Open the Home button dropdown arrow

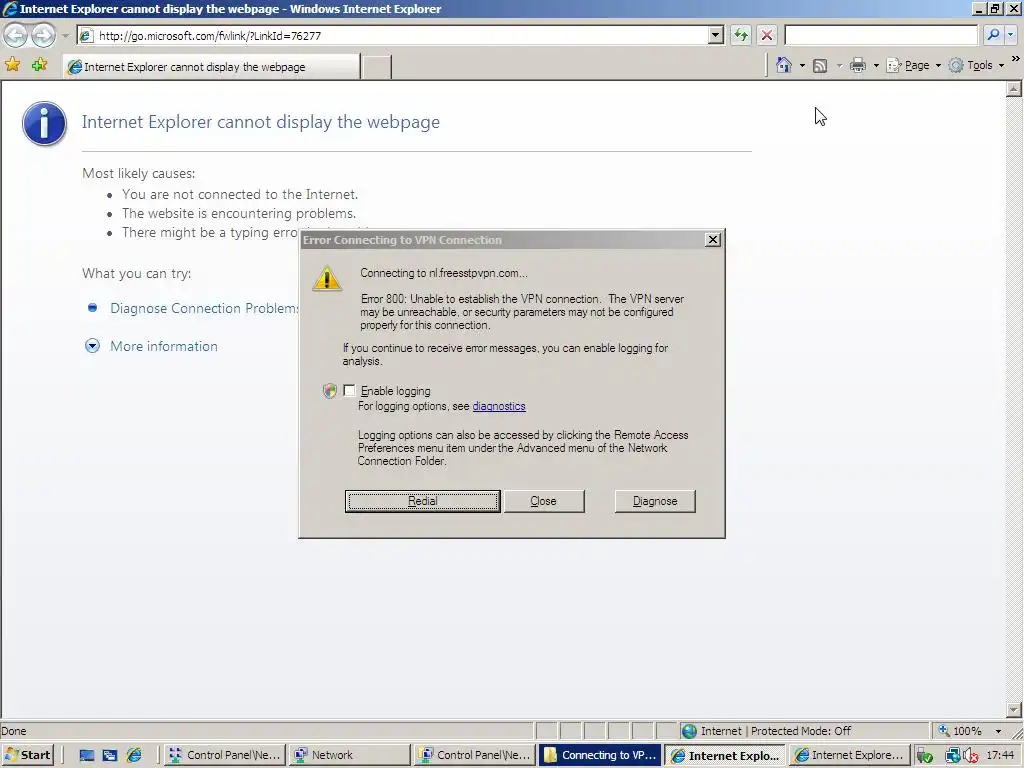tap(802, 65)
